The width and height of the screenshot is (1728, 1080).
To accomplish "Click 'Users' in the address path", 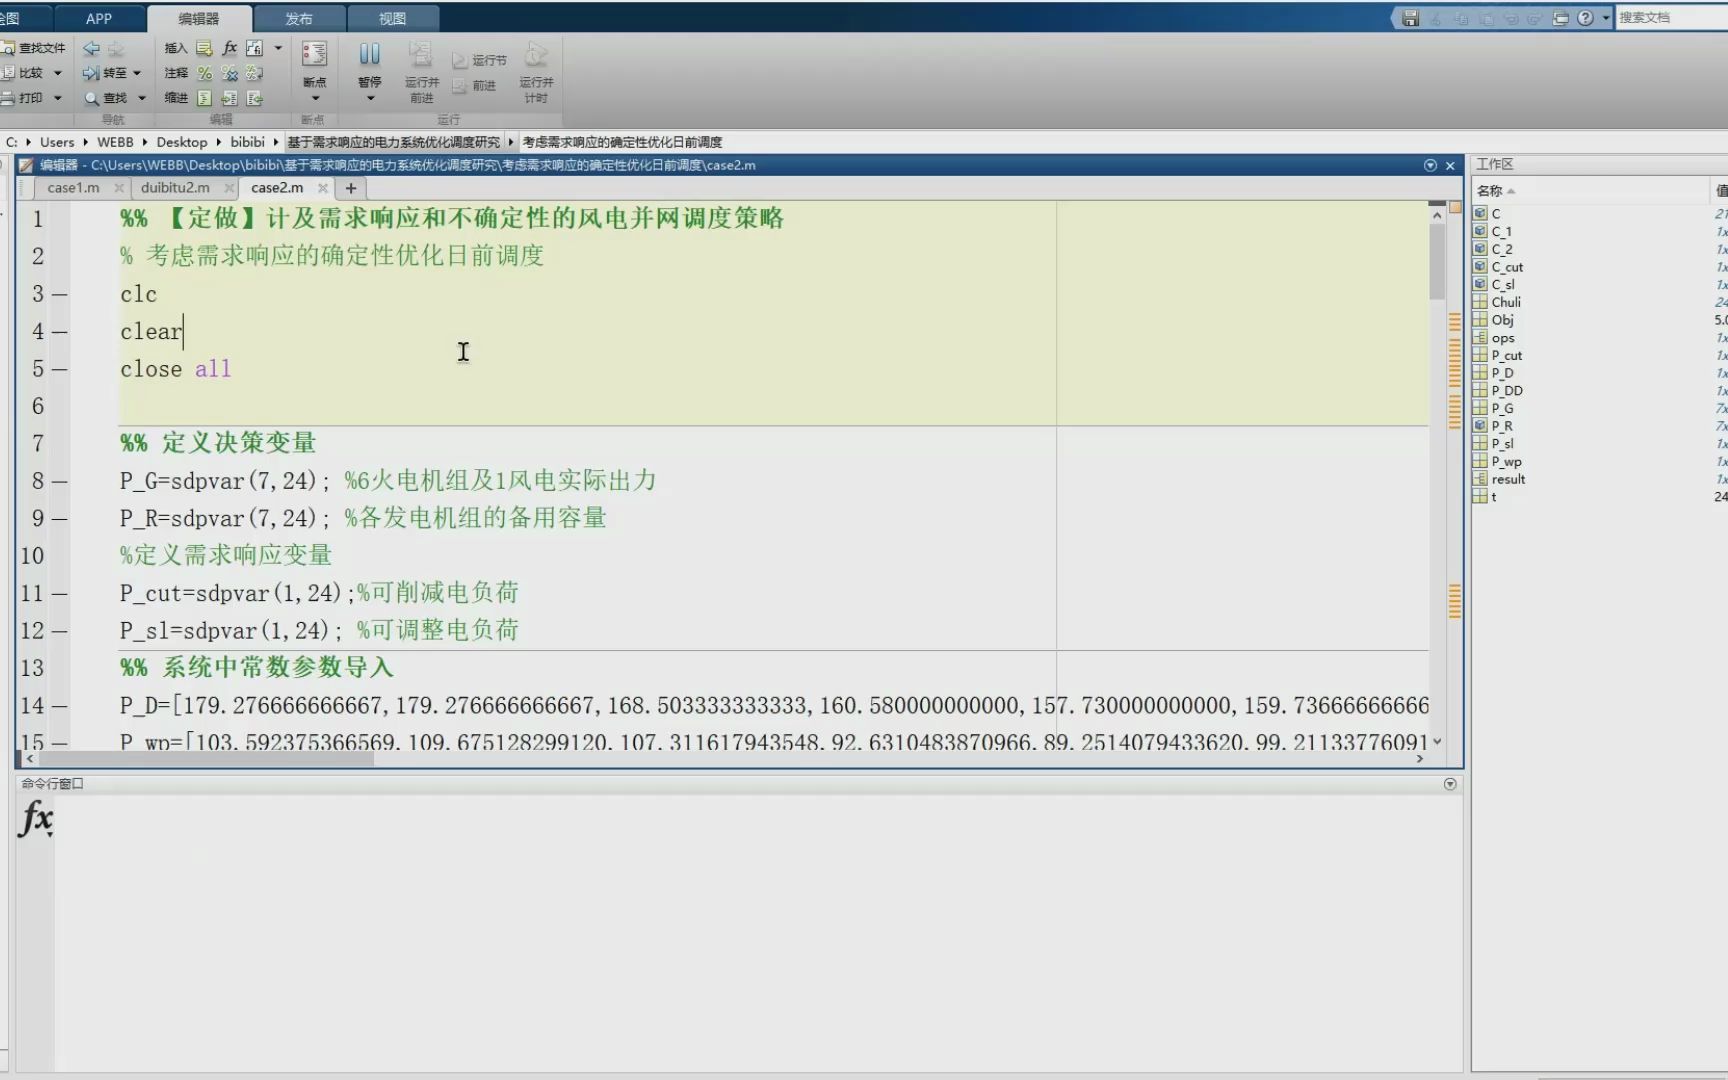I will [x=57, y=142].
